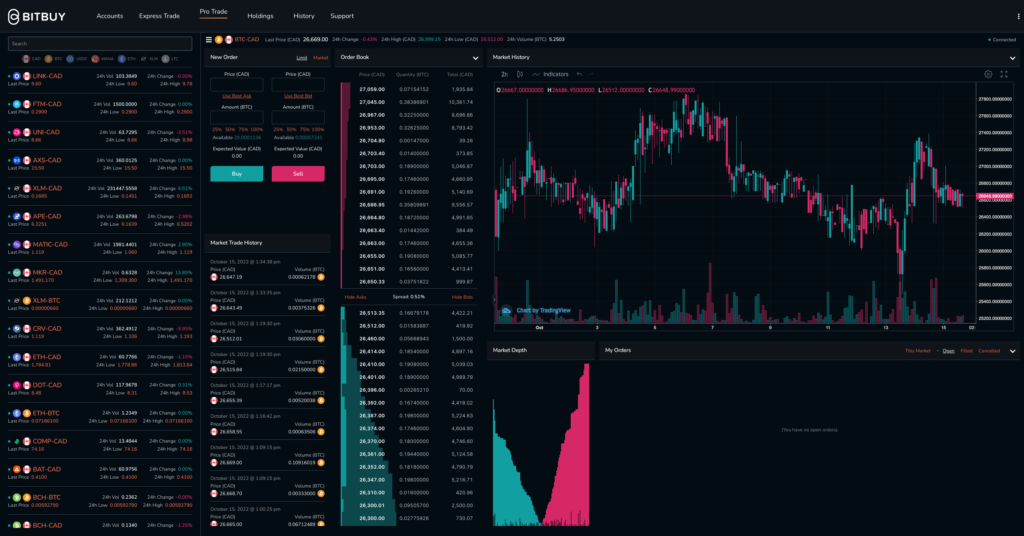Click the Use Best Ask link
Screen dimensions: 1024x536
tap(236, 96)
